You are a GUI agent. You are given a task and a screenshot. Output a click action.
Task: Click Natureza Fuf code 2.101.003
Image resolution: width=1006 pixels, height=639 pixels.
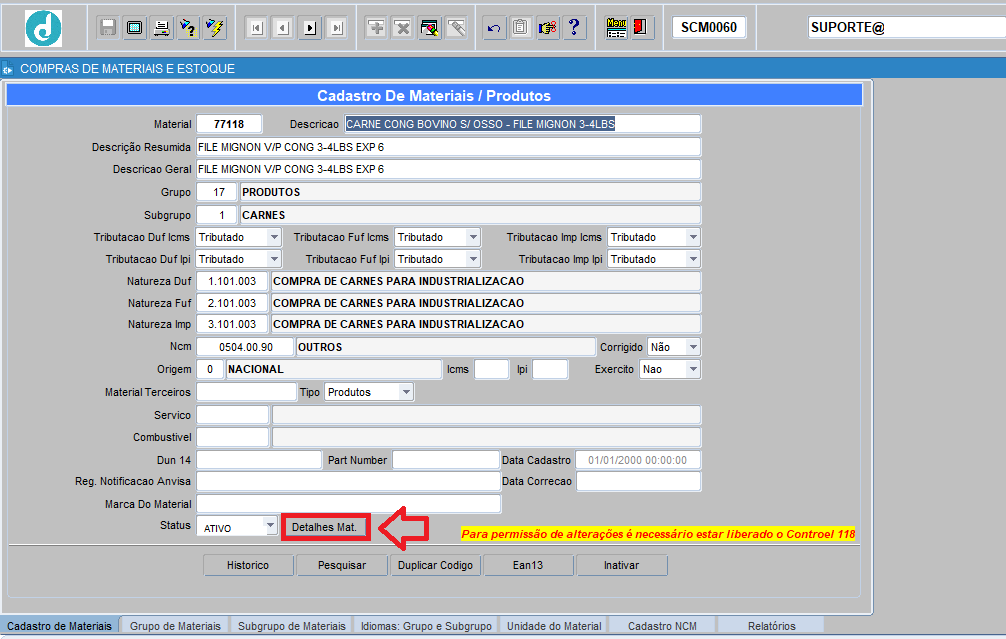click(232, 303)
